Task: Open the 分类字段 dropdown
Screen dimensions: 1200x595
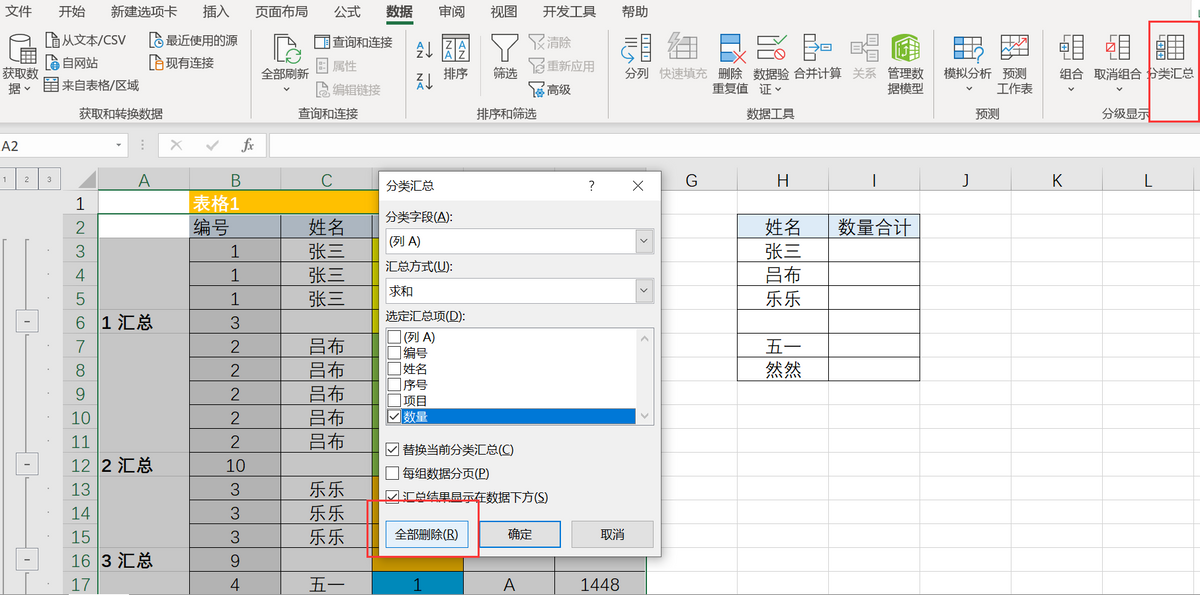Action: click(644, 241)
